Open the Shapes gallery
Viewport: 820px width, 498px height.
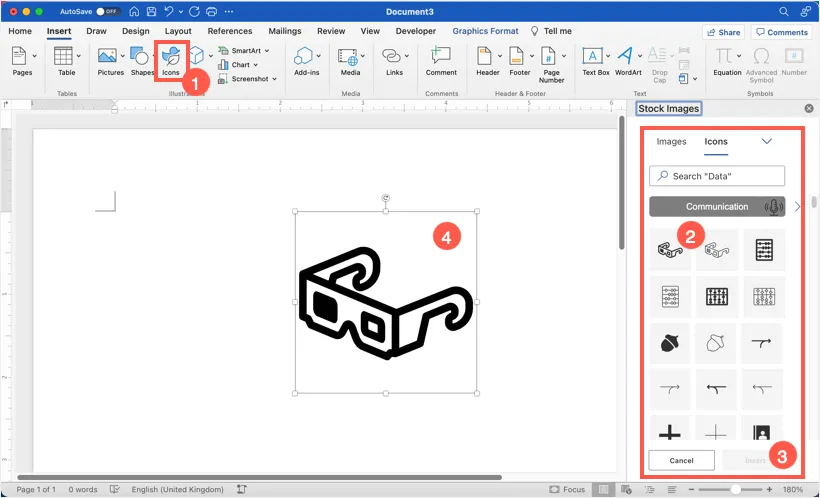pyautogui.click(x=140, y=60)
